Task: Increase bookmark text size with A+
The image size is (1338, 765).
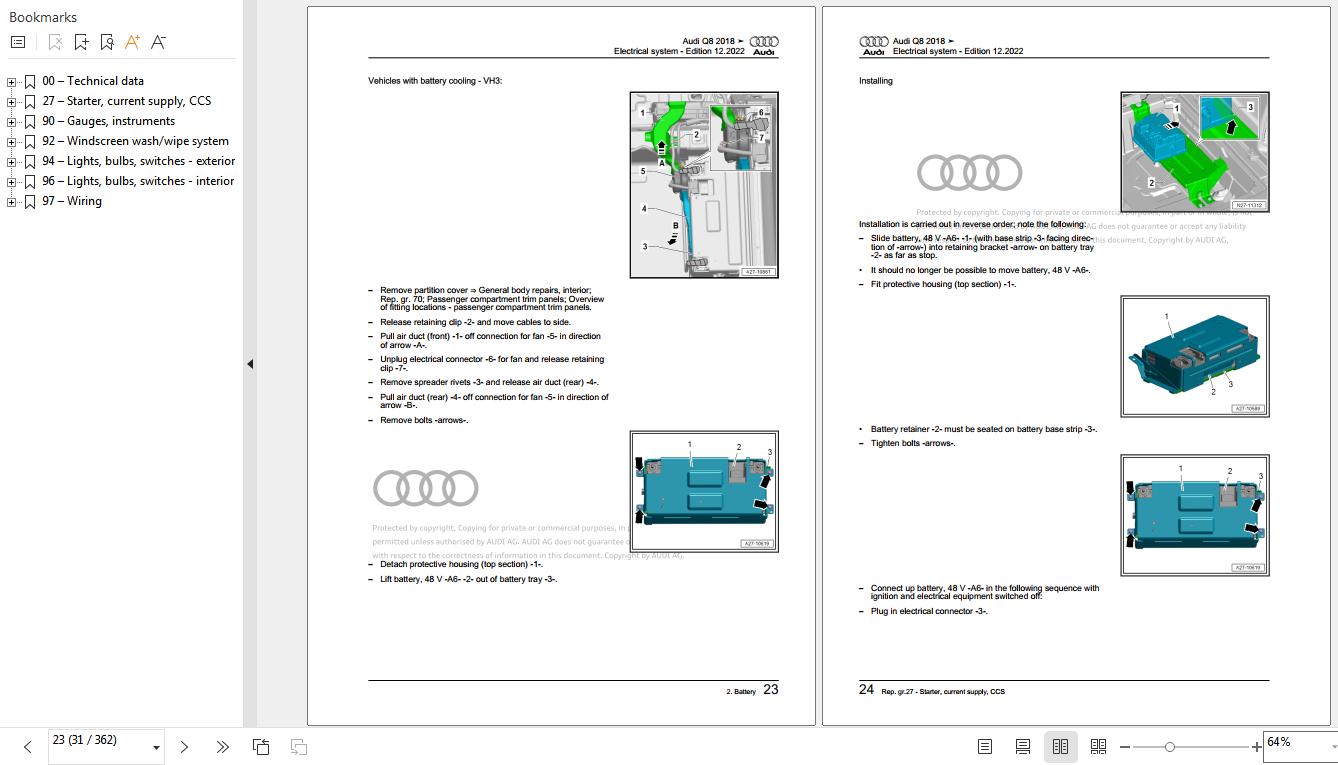Action: [132, 42]
